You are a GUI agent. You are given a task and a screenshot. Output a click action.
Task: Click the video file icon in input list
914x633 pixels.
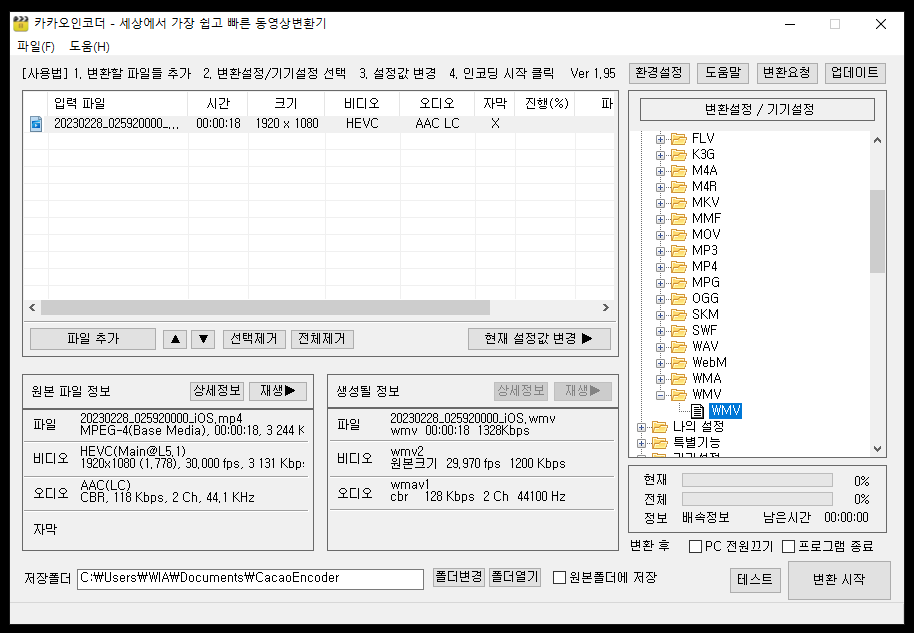pyautogui.click(x=36, y=124)
